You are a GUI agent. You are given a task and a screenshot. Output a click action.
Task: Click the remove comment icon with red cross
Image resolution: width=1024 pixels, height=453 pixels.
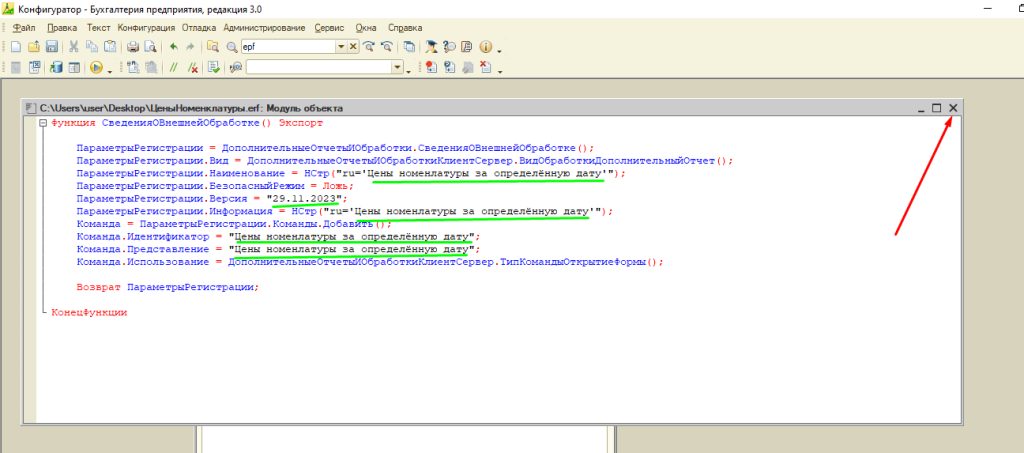192,68
